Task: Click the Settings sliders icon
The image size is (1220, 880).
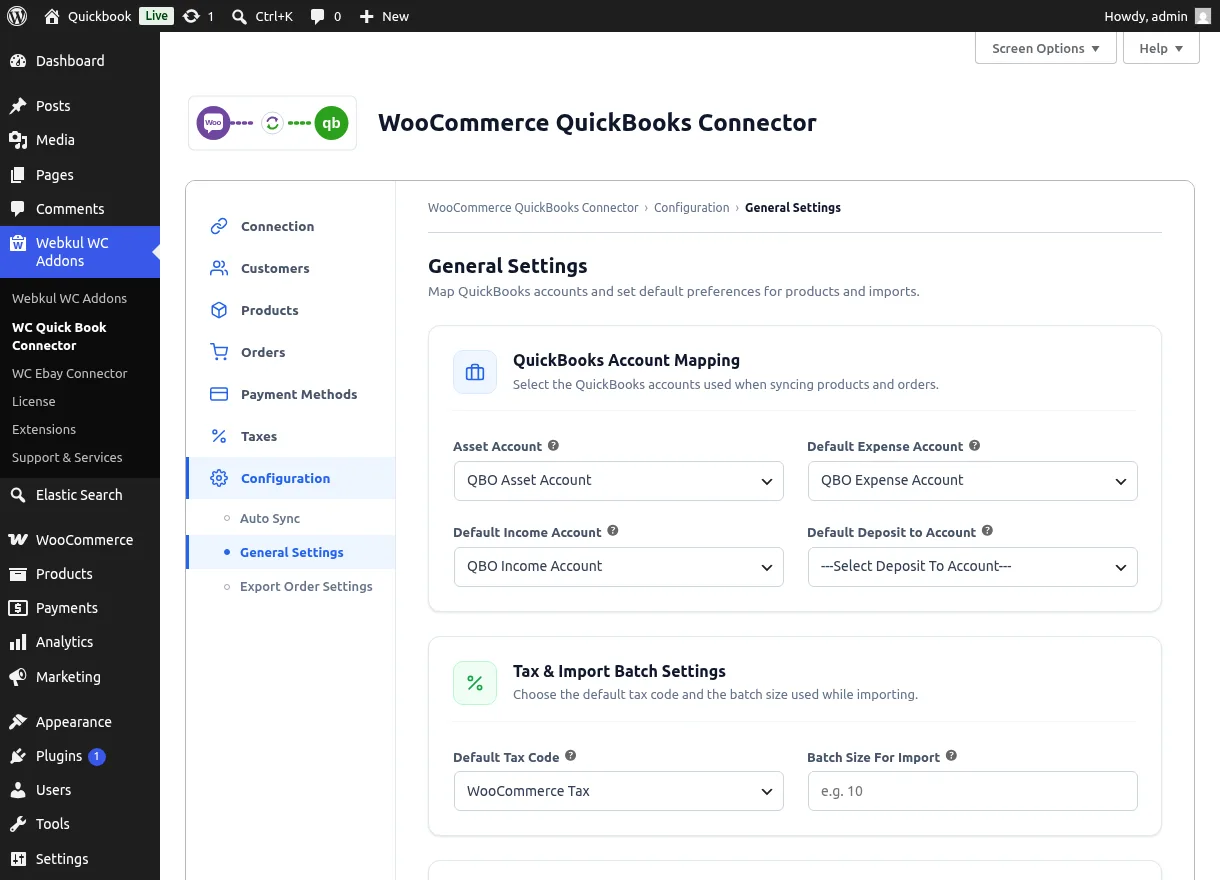Action: pos(18,859)
